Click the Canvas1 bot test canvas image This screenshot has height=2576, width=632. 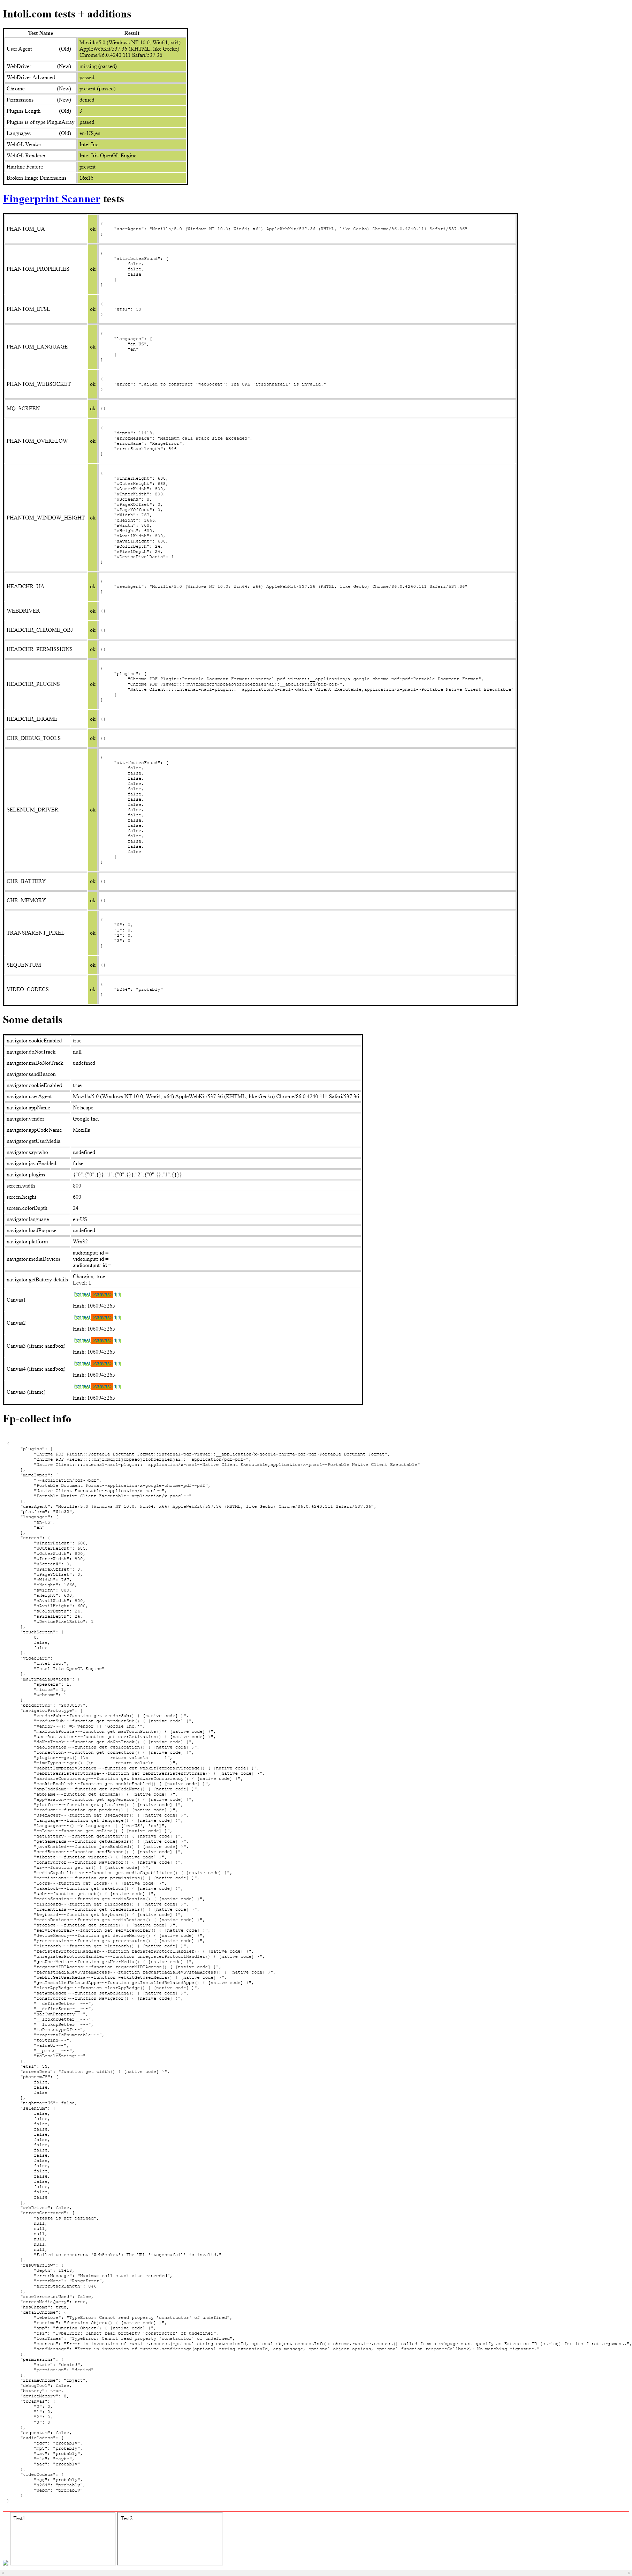click(97, 1295)
